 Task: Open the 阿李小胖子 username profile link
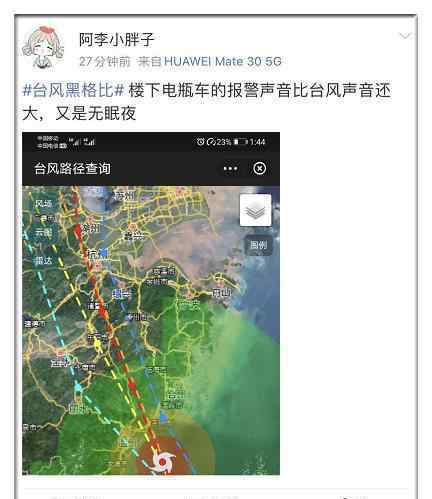[x=117, y=40]
